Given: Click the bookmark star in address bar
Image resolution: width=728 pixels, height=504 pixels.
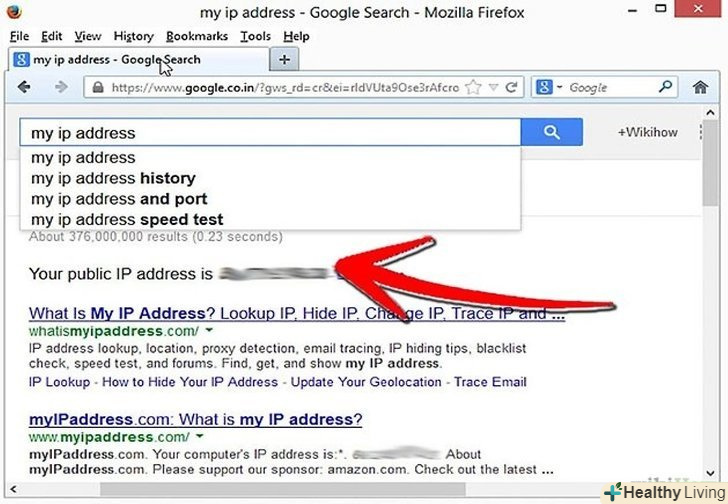Looking at the screenshot, I should (x=473, y=87).
